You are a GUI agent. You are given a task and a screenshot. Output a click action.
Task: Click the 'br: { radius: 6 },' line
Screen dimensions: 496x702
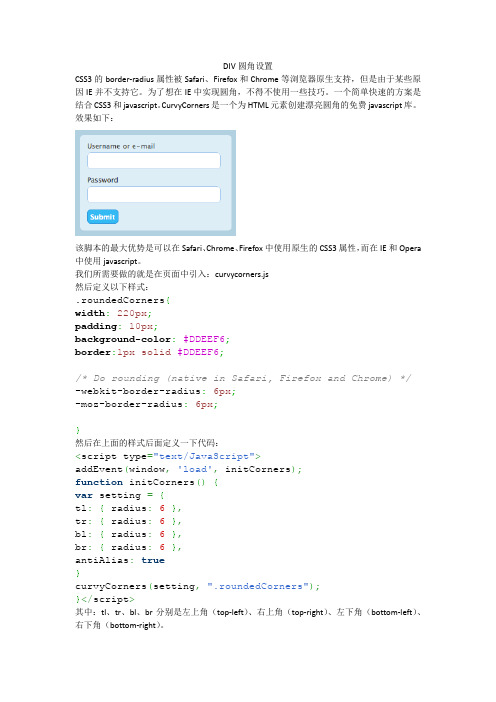tap(128, 547)
